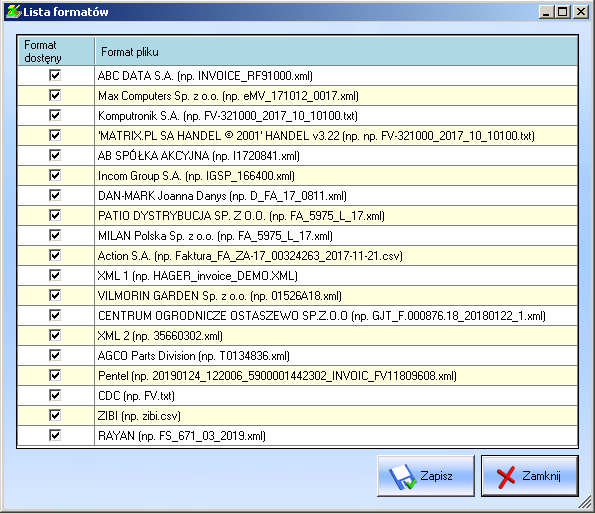Uncheck the ZIBI format checkbox

point(55,415)
